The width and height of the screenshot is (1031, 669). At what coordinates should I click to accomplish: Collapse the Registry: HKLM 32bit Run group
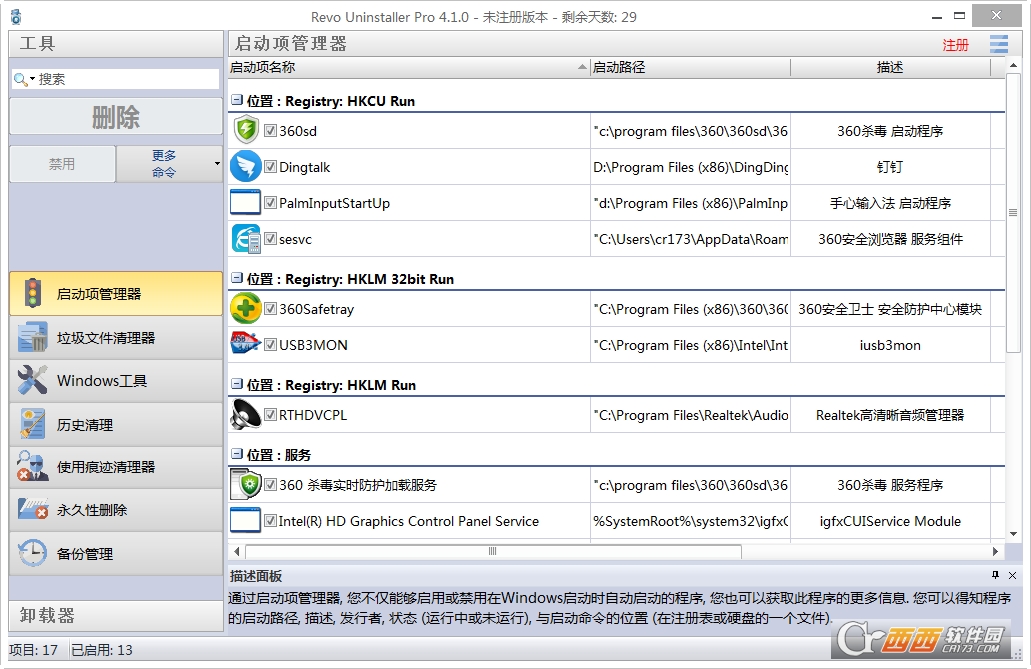[x=237, y=278]
